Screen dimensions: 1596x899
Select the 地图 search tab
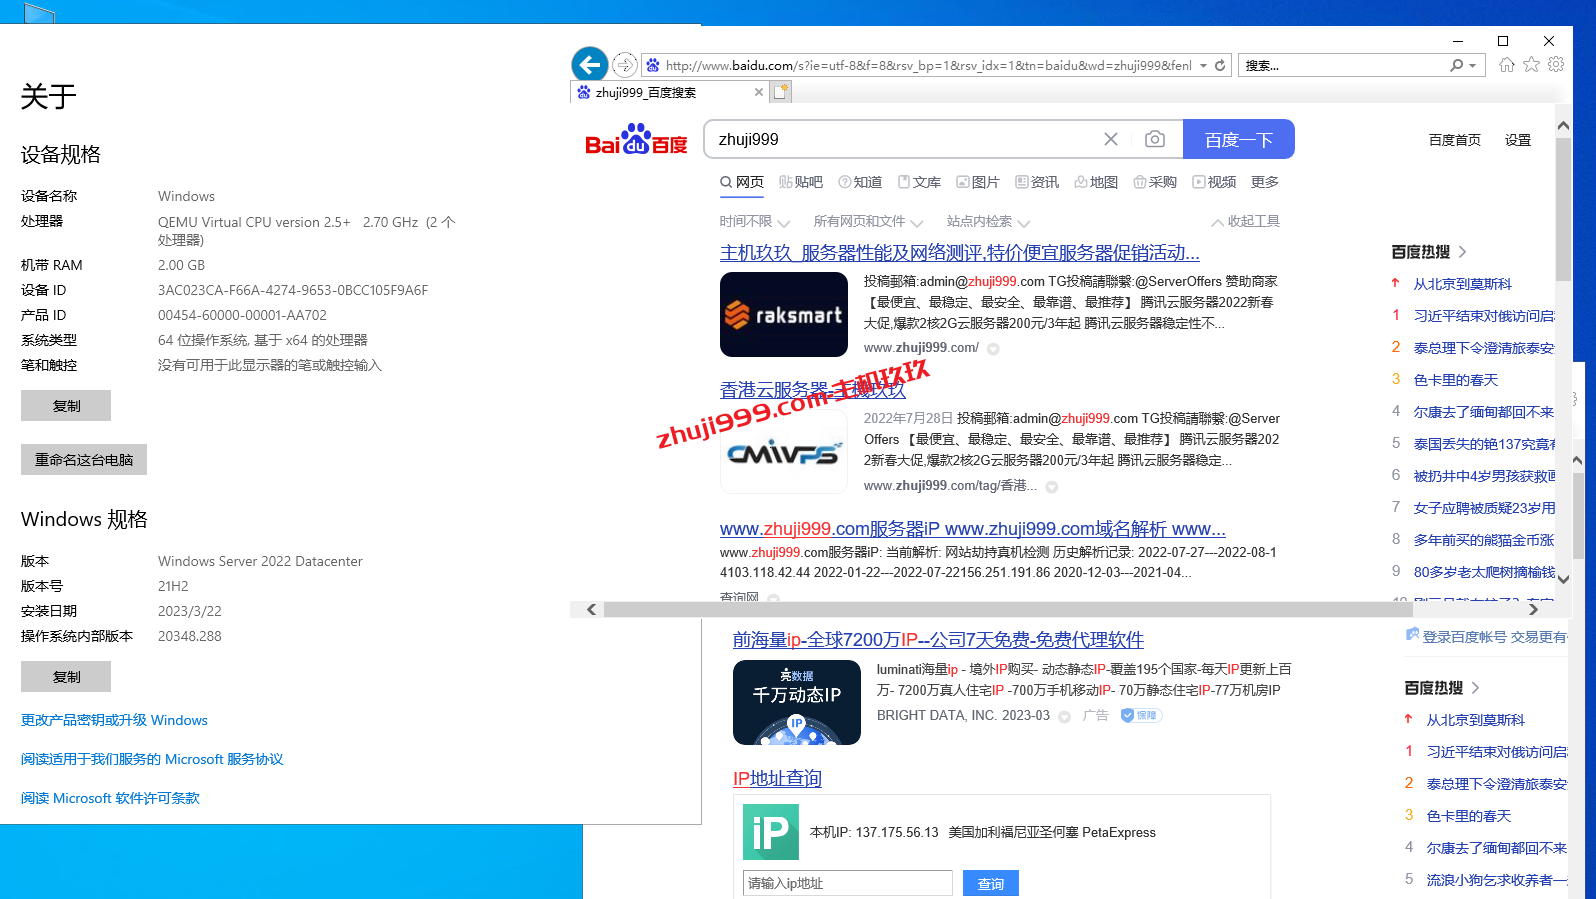click(1096, 182)
